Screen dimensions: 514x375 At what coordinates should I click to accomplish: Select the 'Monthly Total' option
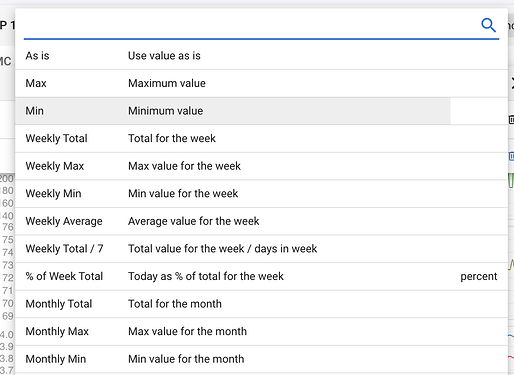click(261, 304)
